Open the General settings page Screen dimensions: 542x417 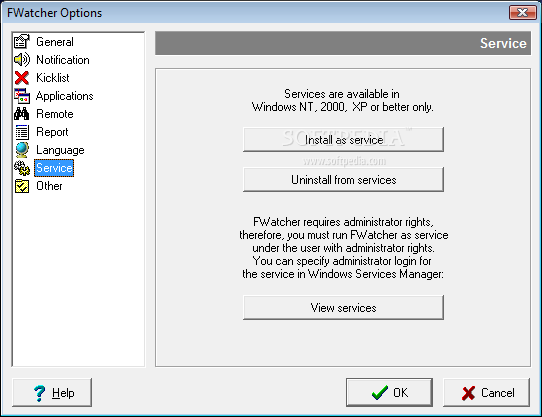coord(55,42)
